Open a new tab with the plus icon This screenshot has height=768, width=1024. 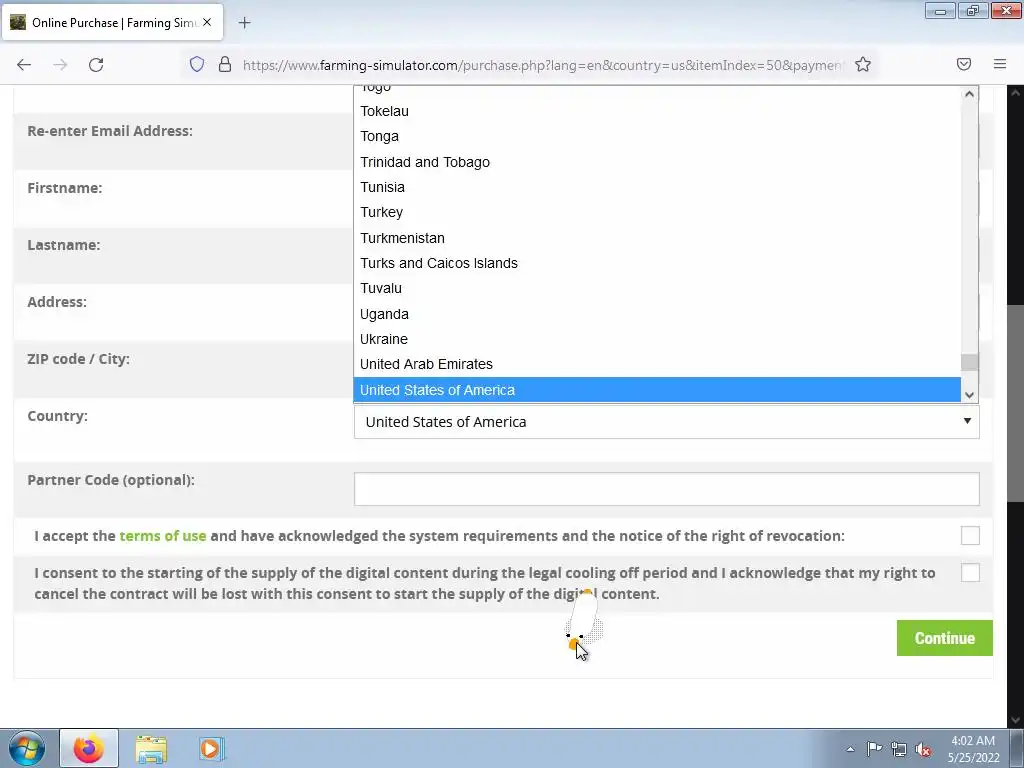point(244,23)
